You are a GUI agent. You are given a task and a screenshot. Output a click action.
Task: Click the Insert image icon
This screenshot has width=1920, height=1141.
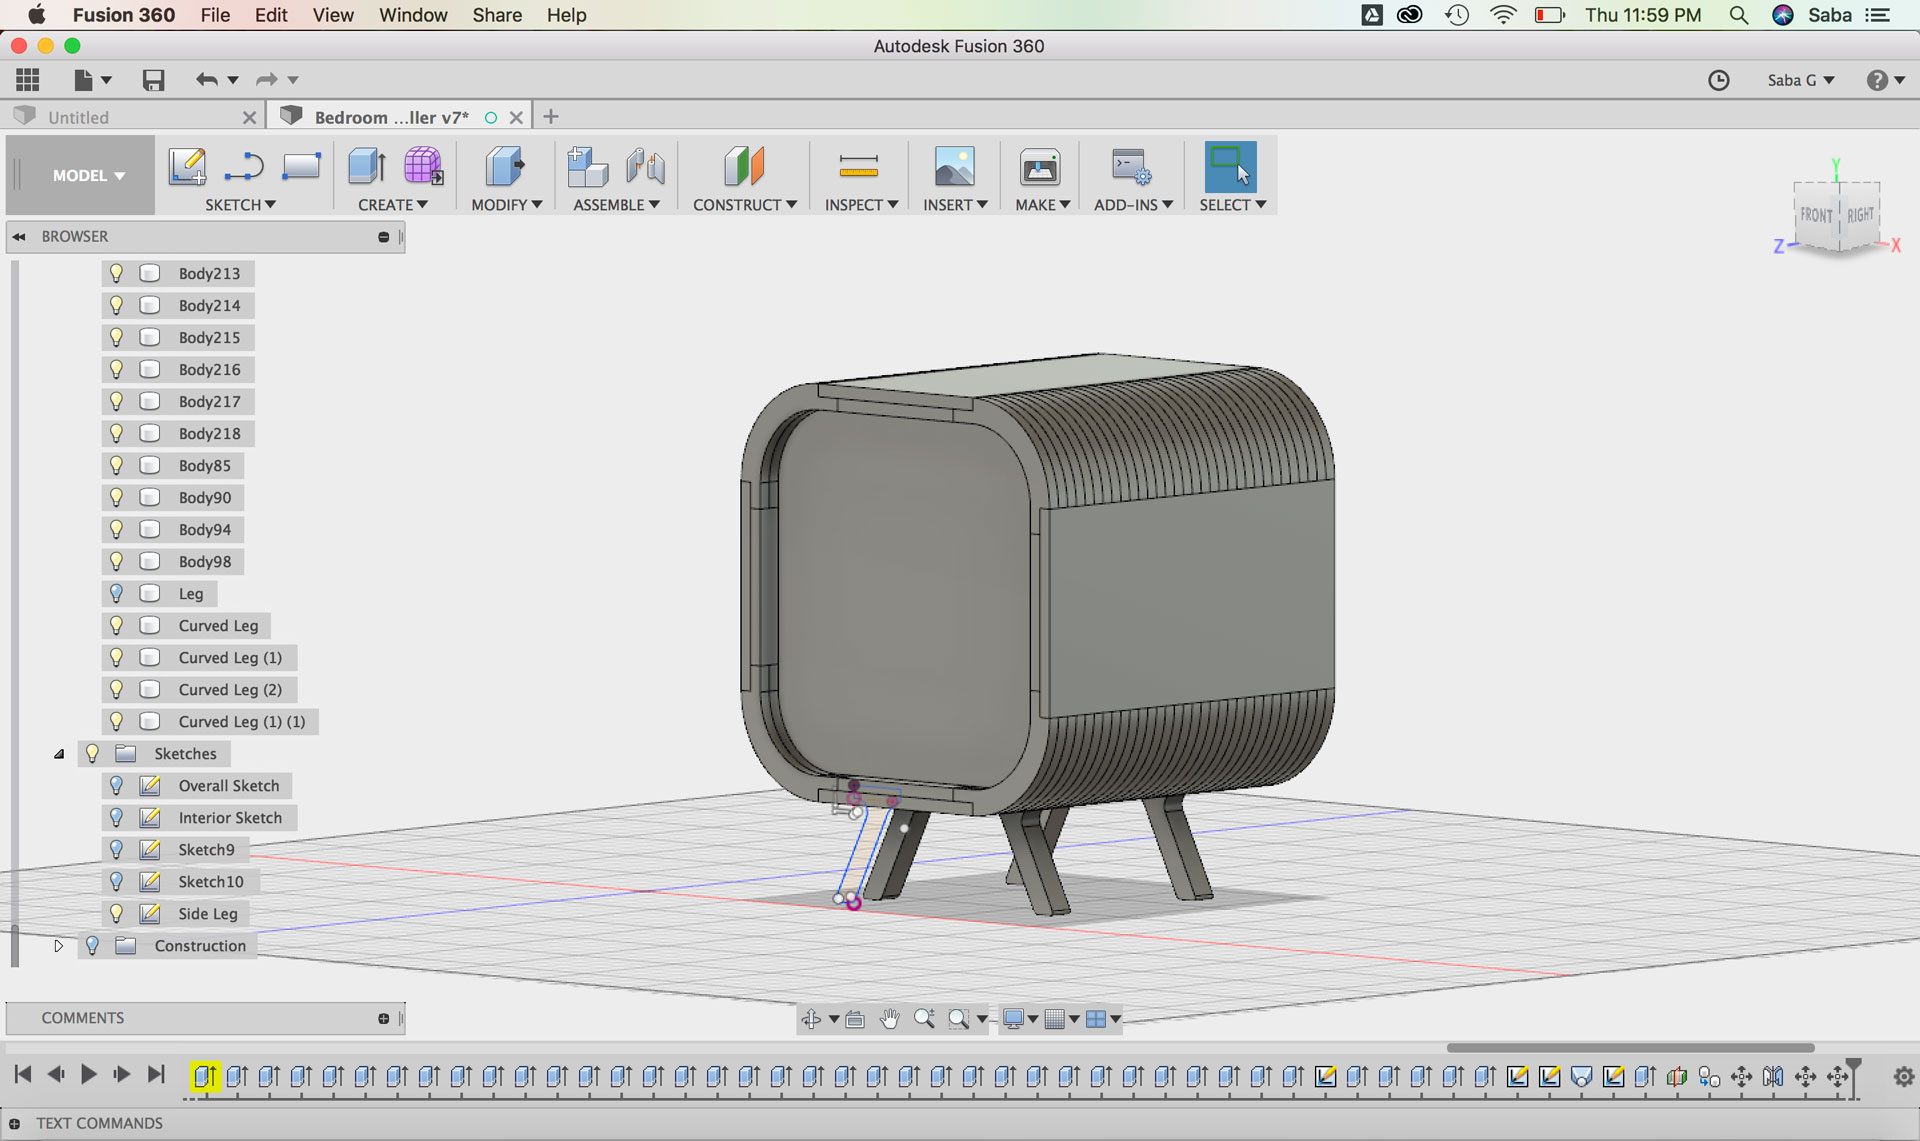tap(953, 166)
